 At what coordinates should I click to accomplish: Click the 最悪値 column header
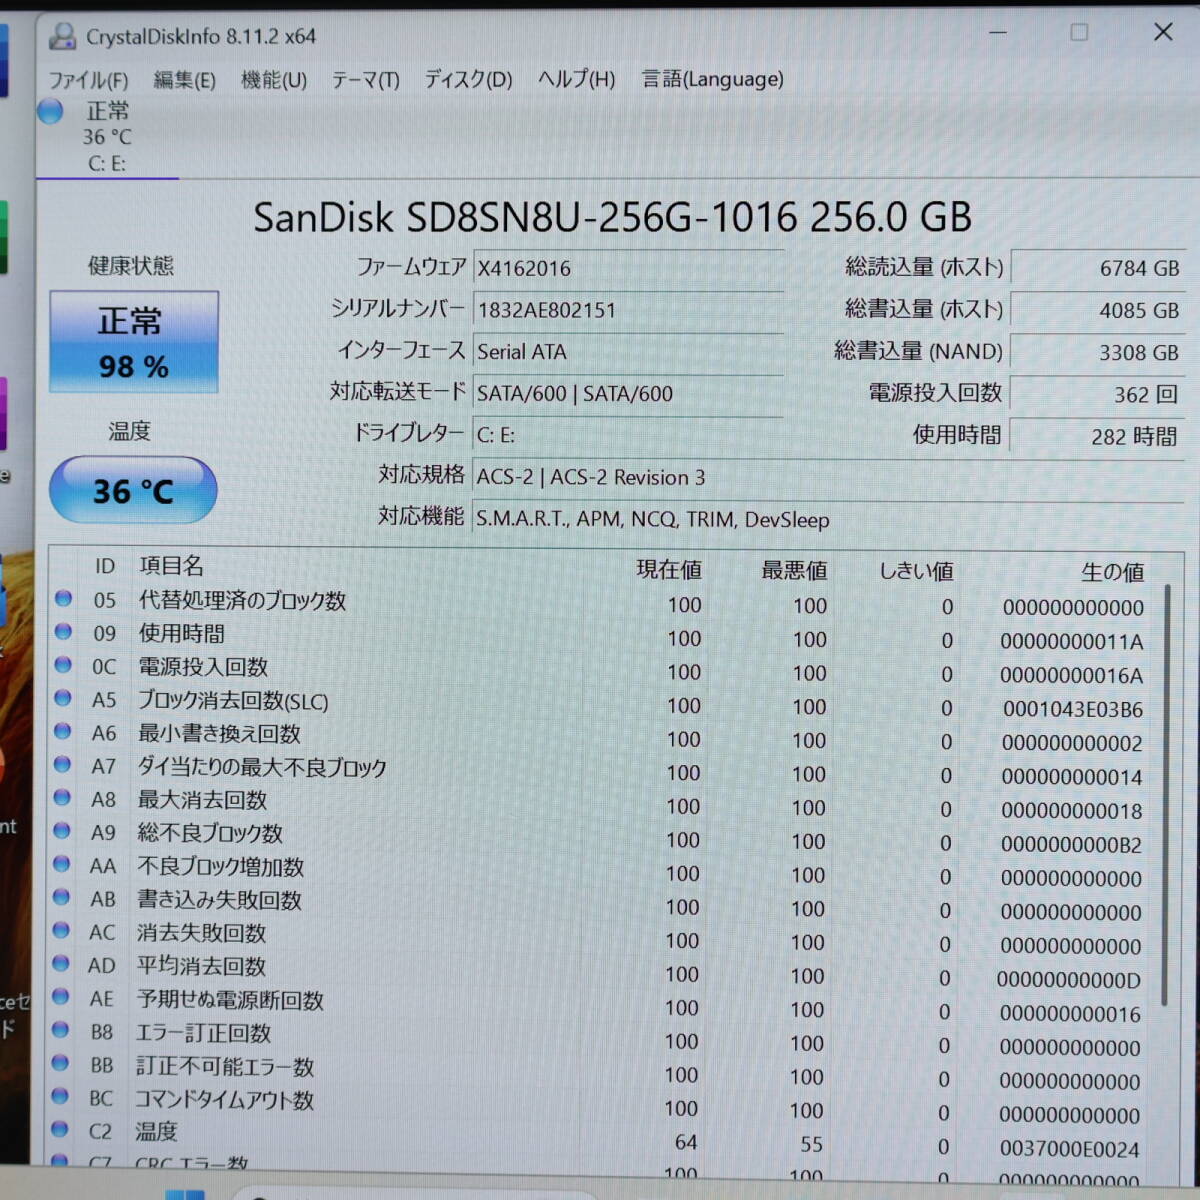click(794, 570)
